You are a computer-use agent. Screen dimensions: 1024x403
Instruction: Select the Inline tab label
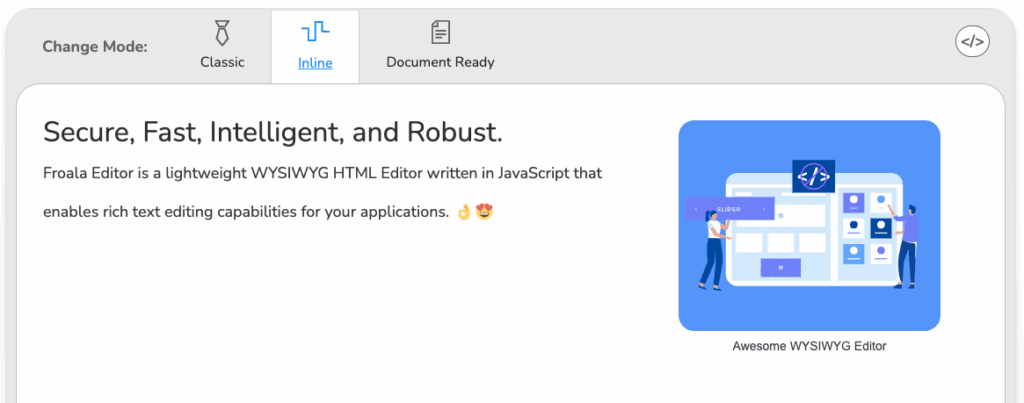315,63
